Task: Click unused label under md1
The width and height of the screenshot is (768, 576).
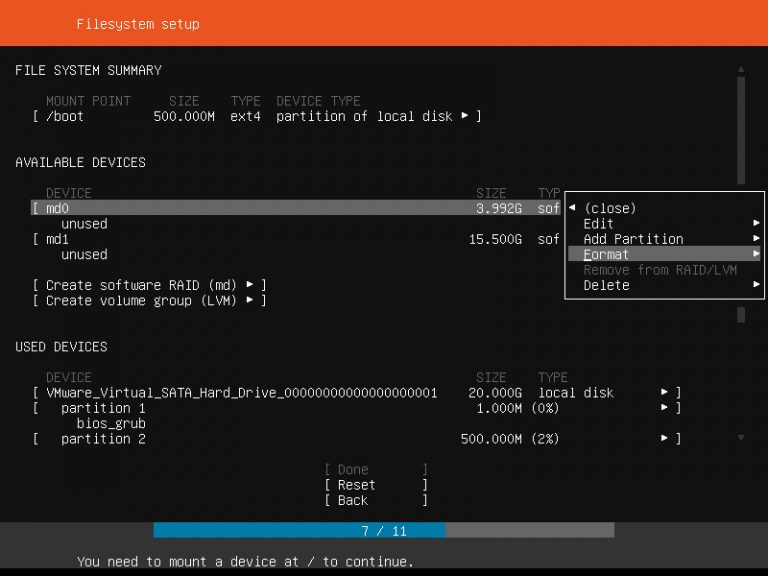Action: click(x=84, y=255)
